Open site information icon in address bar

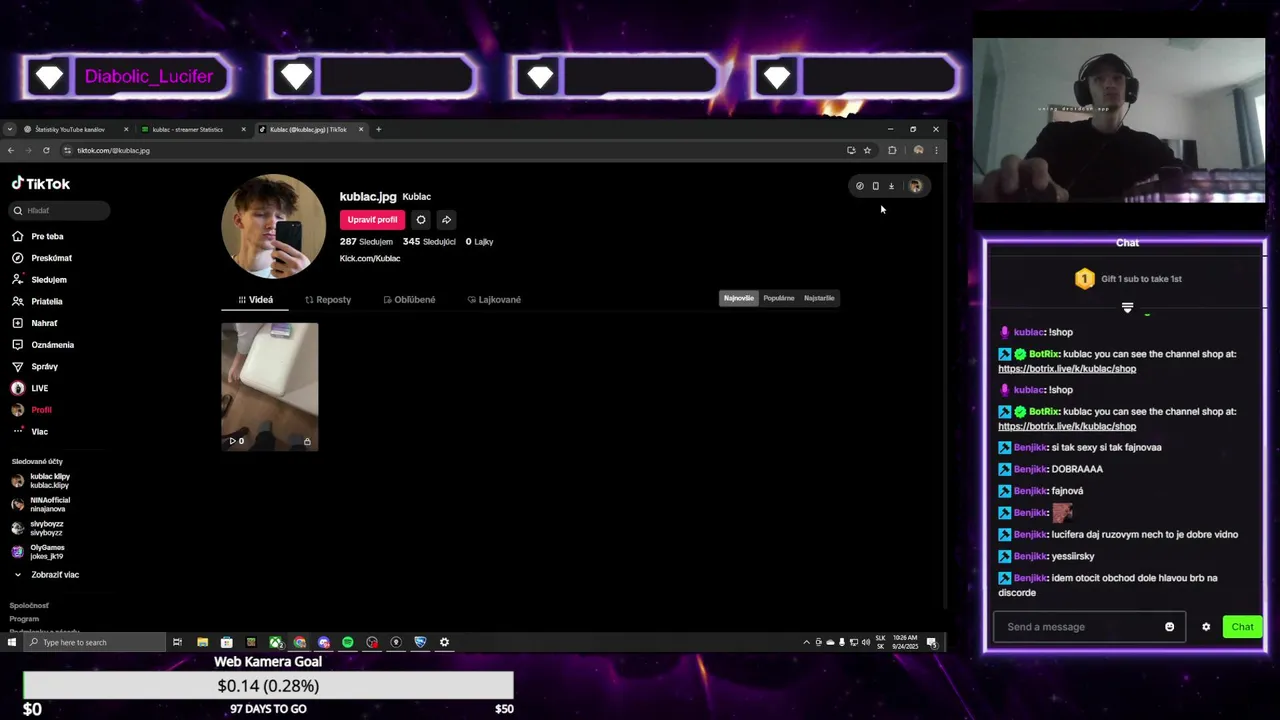click(67, 150)
